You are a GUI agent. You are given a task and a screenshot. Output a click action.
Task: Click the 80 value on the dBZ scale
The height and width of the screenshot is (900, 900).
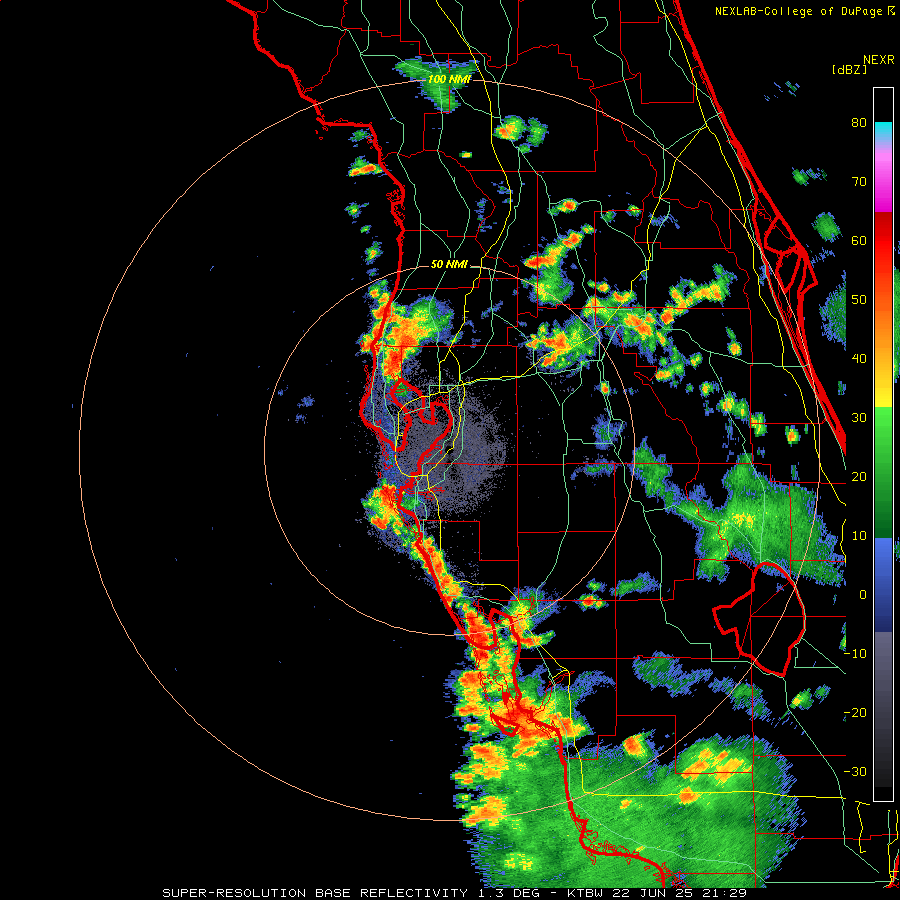pyautogui.click(x=859, y=122)
